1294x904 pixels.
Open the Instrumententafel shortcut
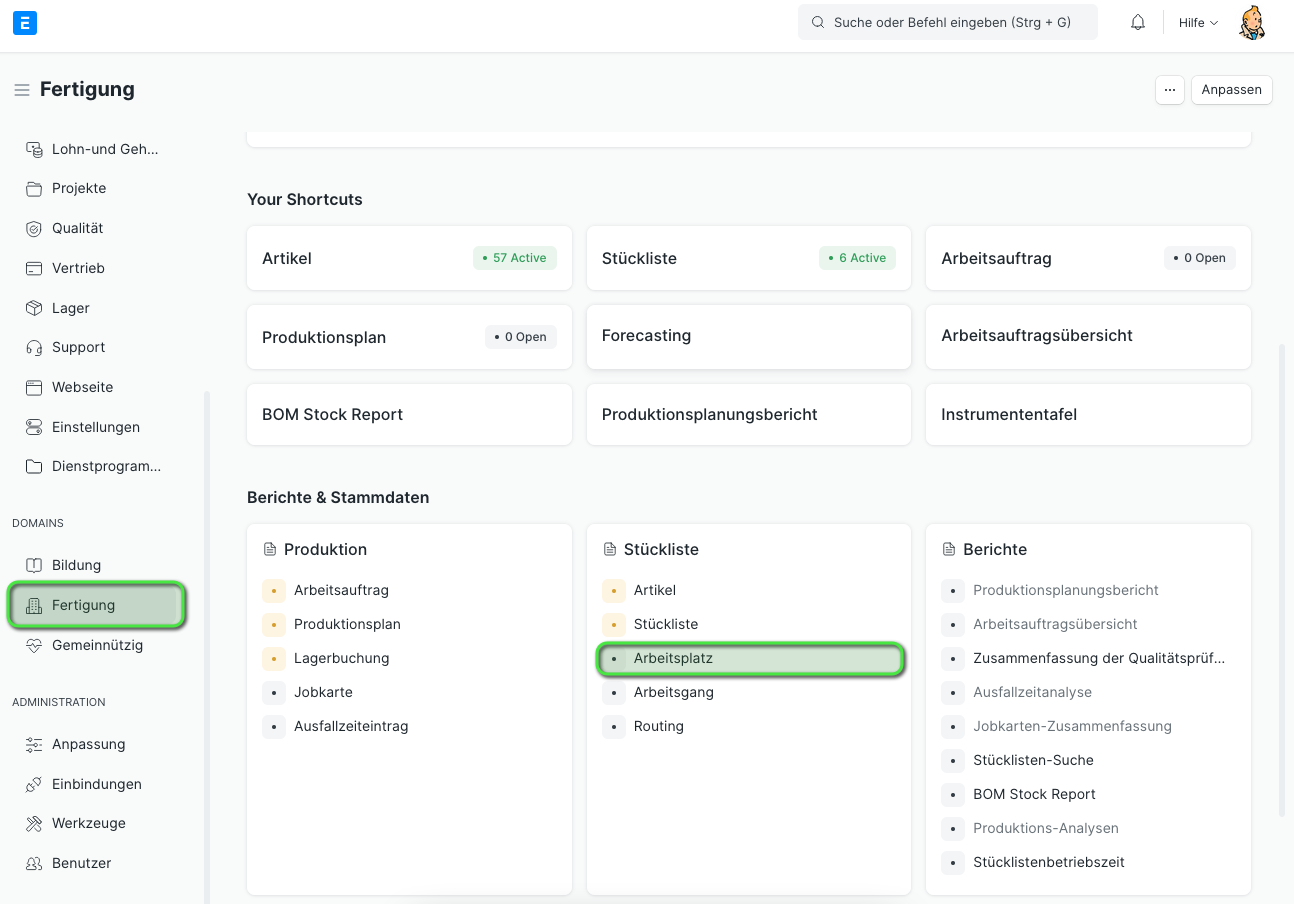(1088, 414)
